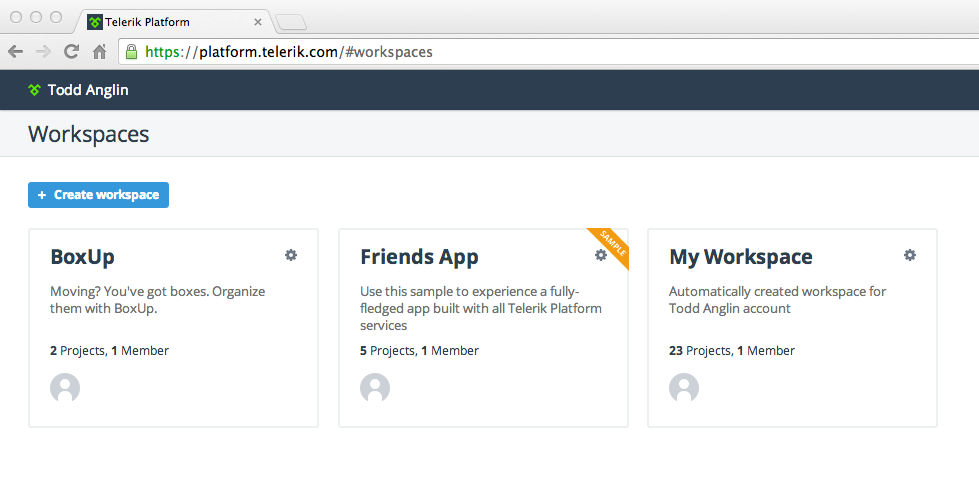Open the My Workspace title

pos(740,257)
